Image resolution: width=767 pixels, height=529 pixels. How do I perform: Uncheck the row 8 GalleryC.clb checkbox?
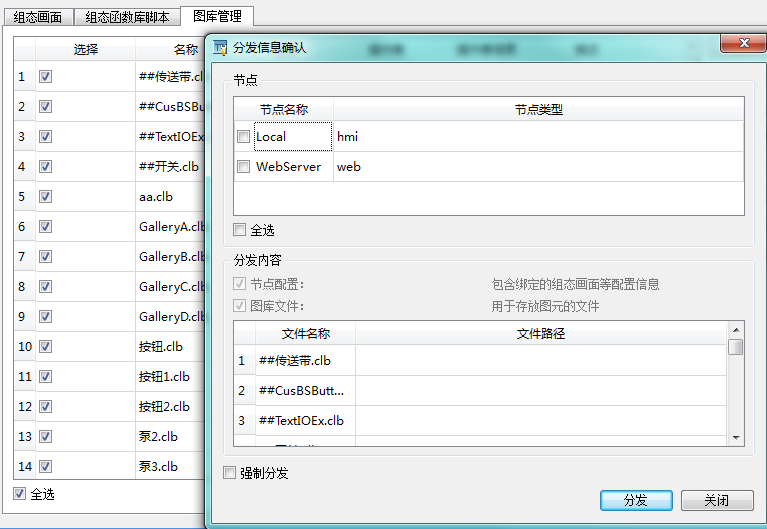[x=45, y=287]
